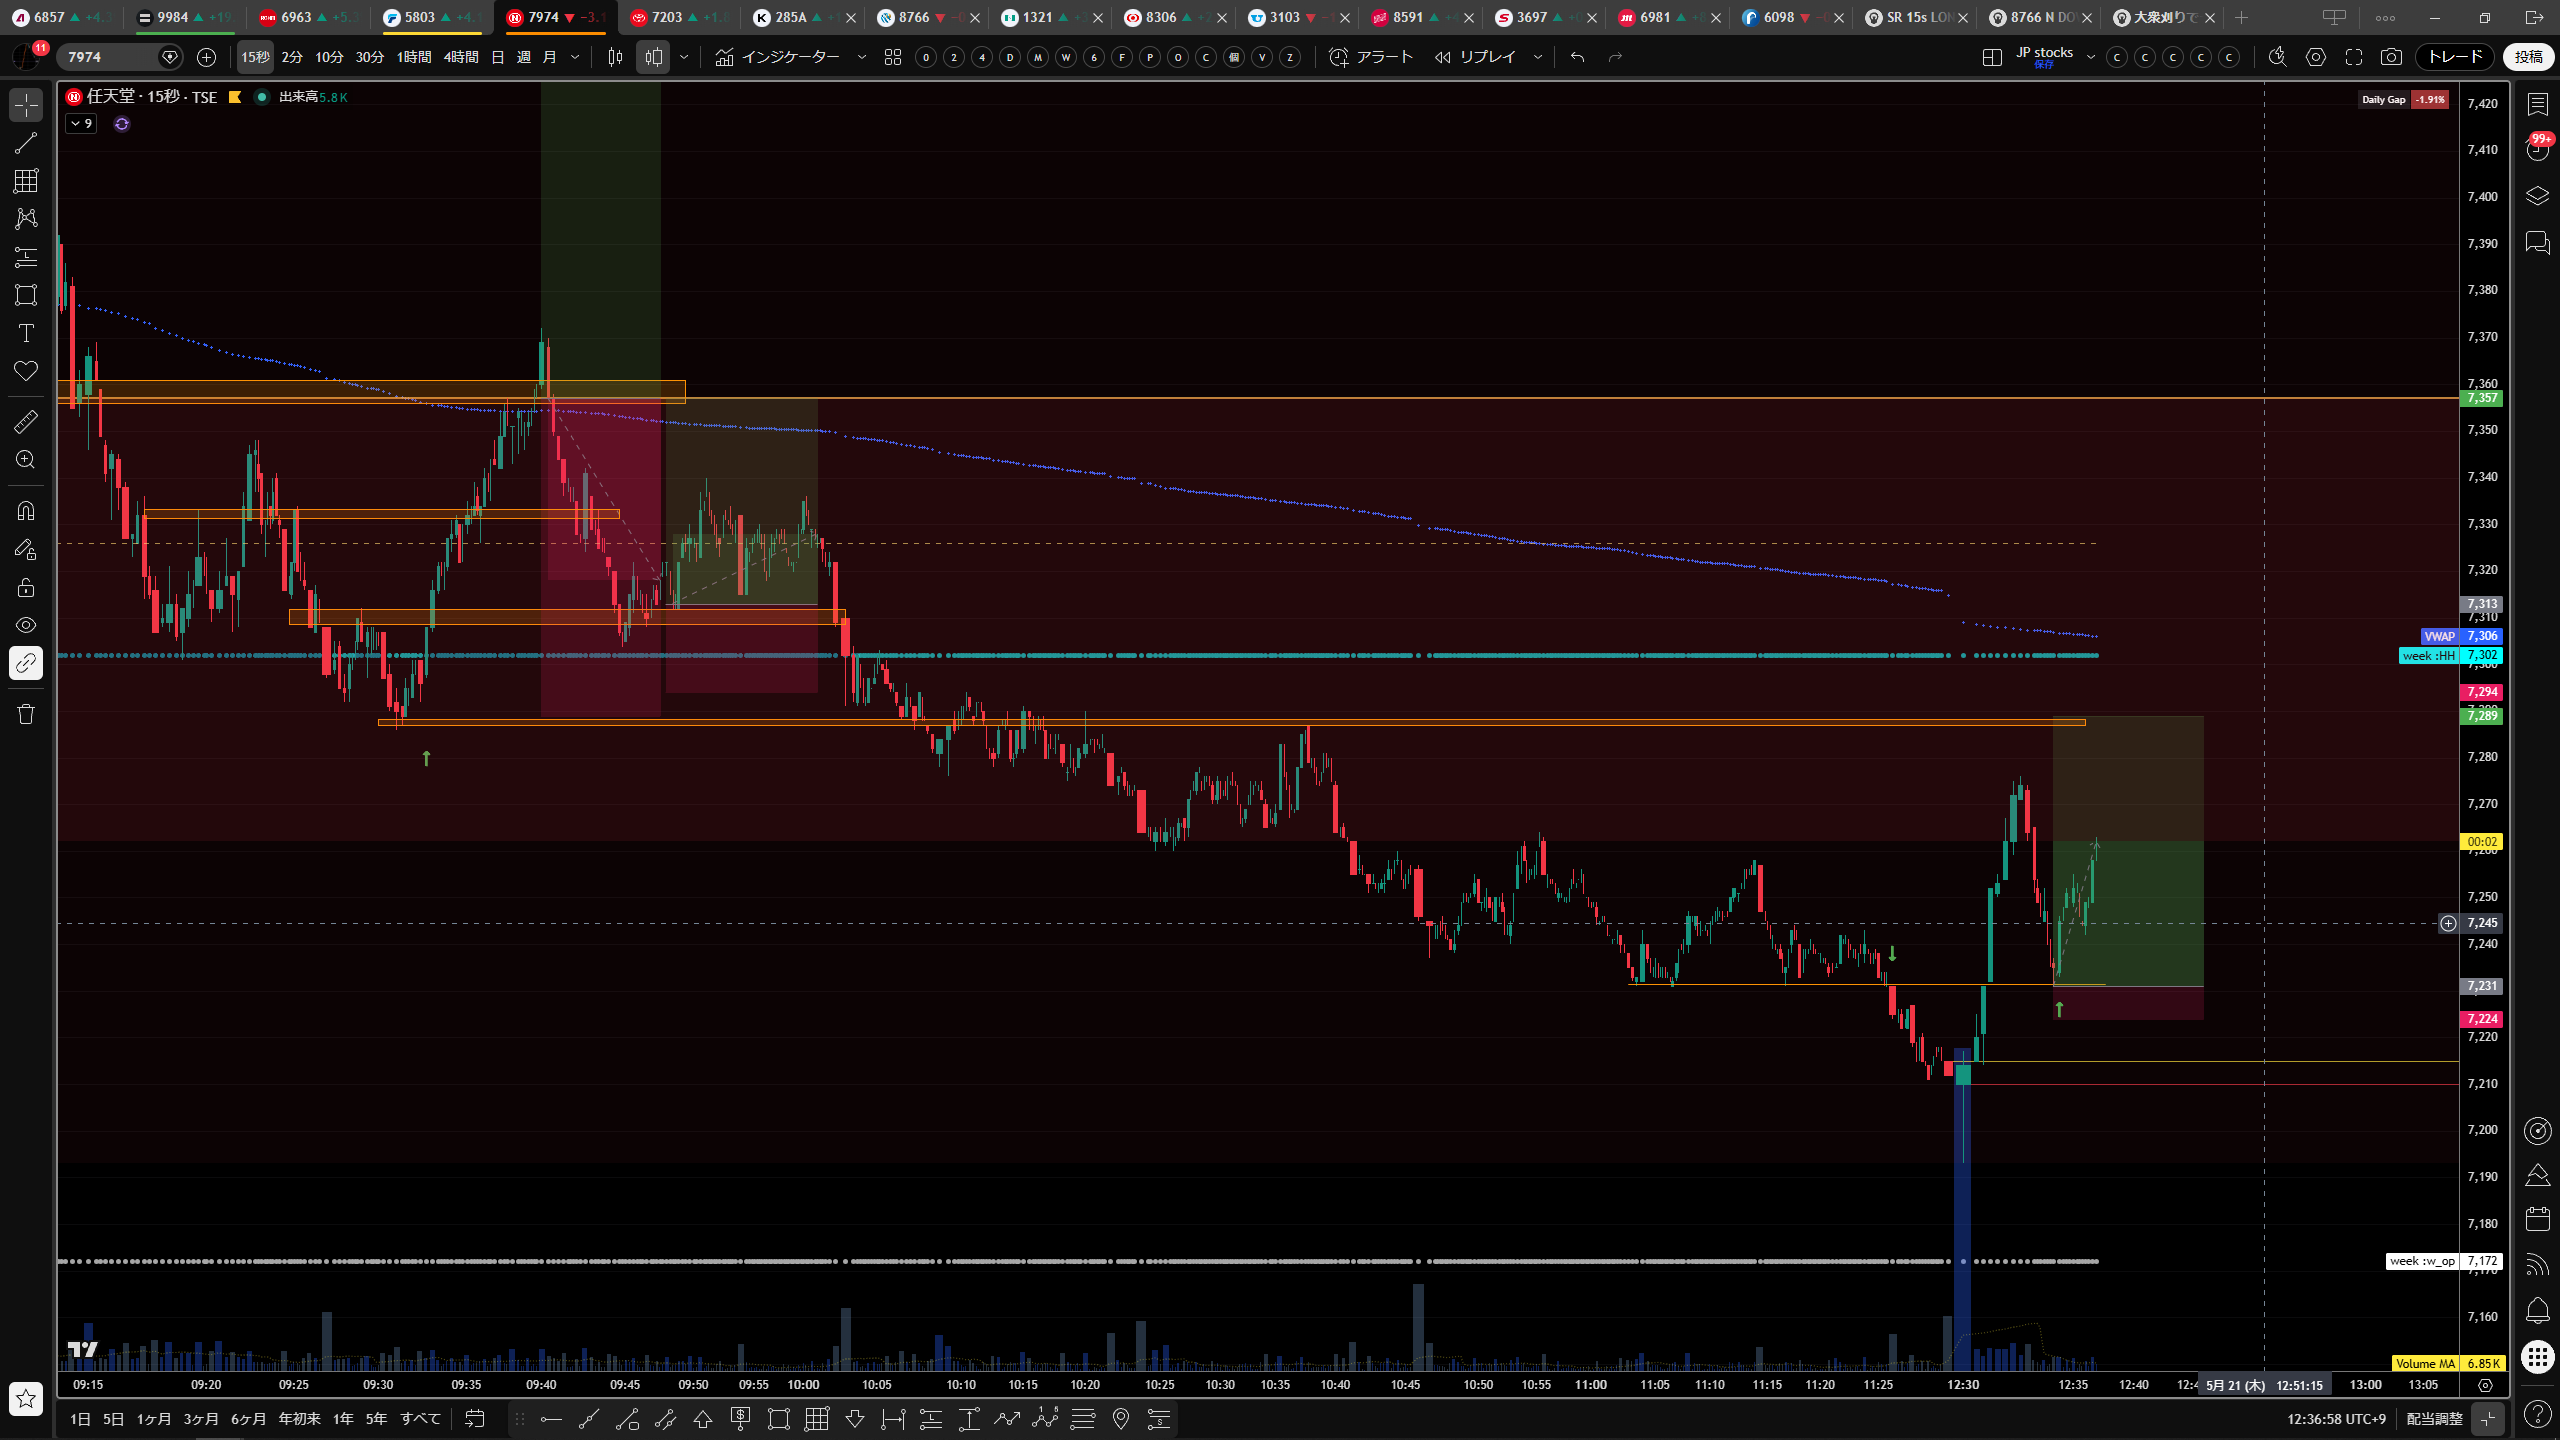Viewport: 2560px width, 1440px height.
Task: Open the geometric shapes tool
Action: (x=26, y=295)
